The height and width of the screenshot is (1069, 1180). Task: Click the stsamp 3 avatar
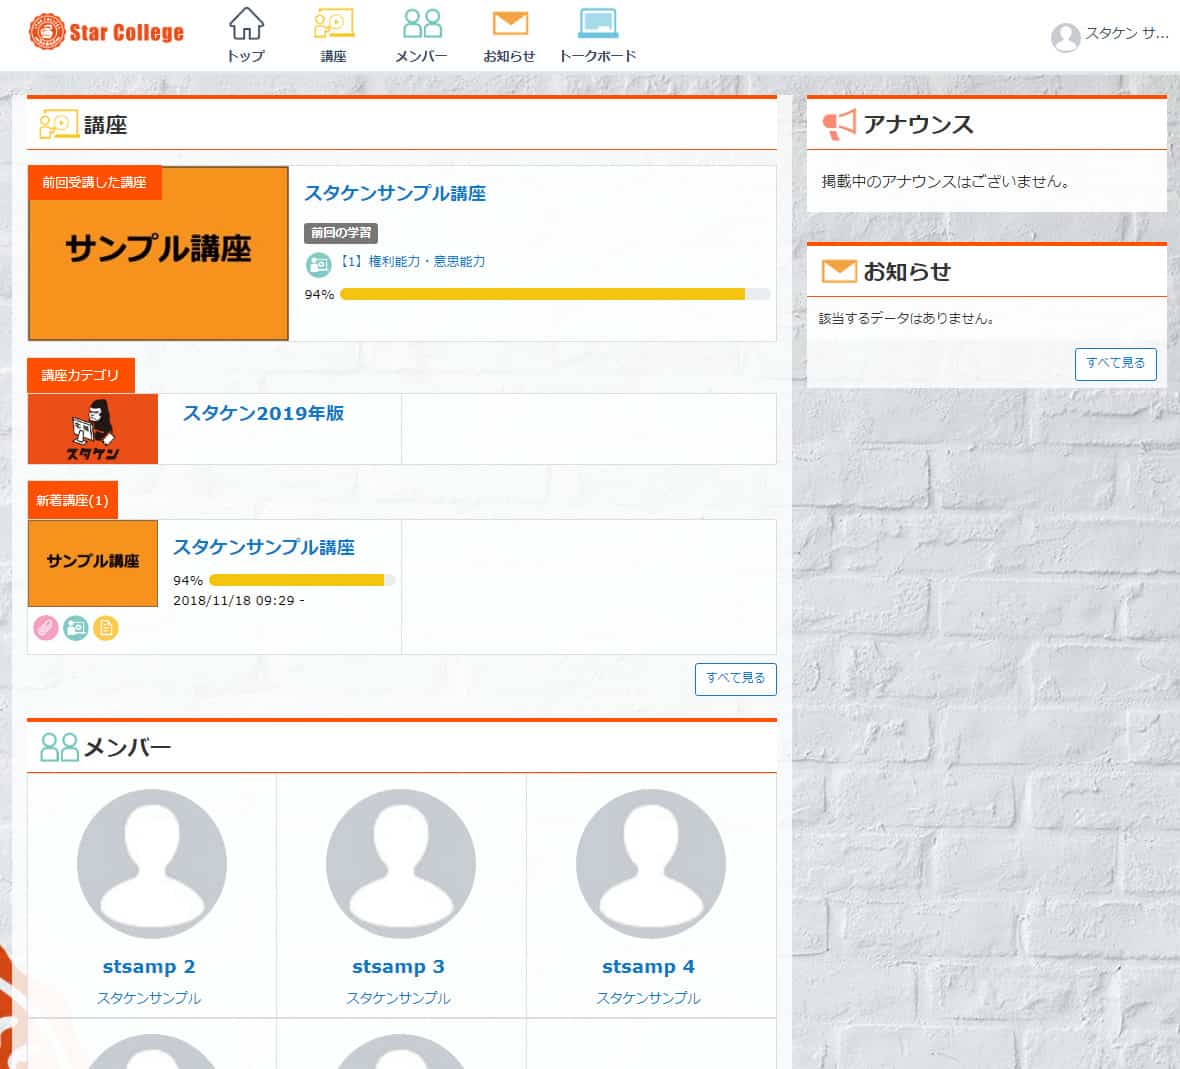click(400, 864)
